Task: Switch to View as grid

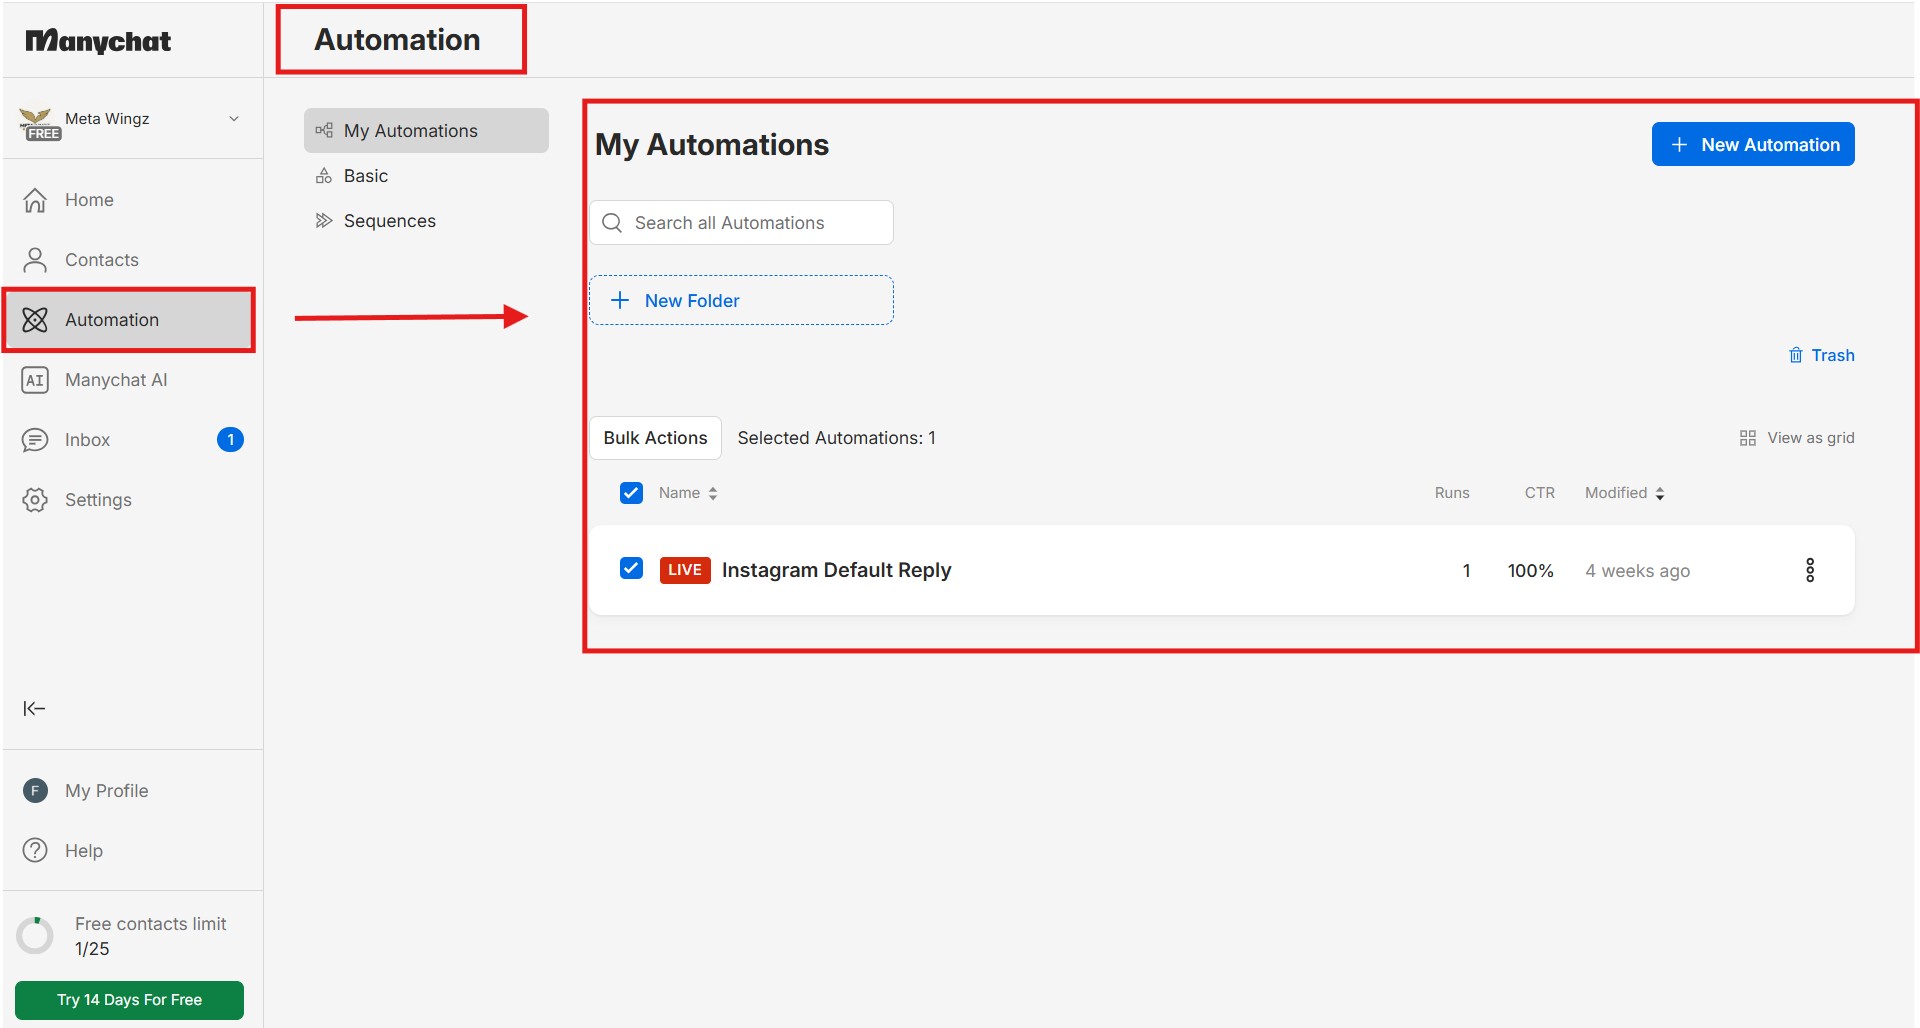Action: tap(1797, 438)
